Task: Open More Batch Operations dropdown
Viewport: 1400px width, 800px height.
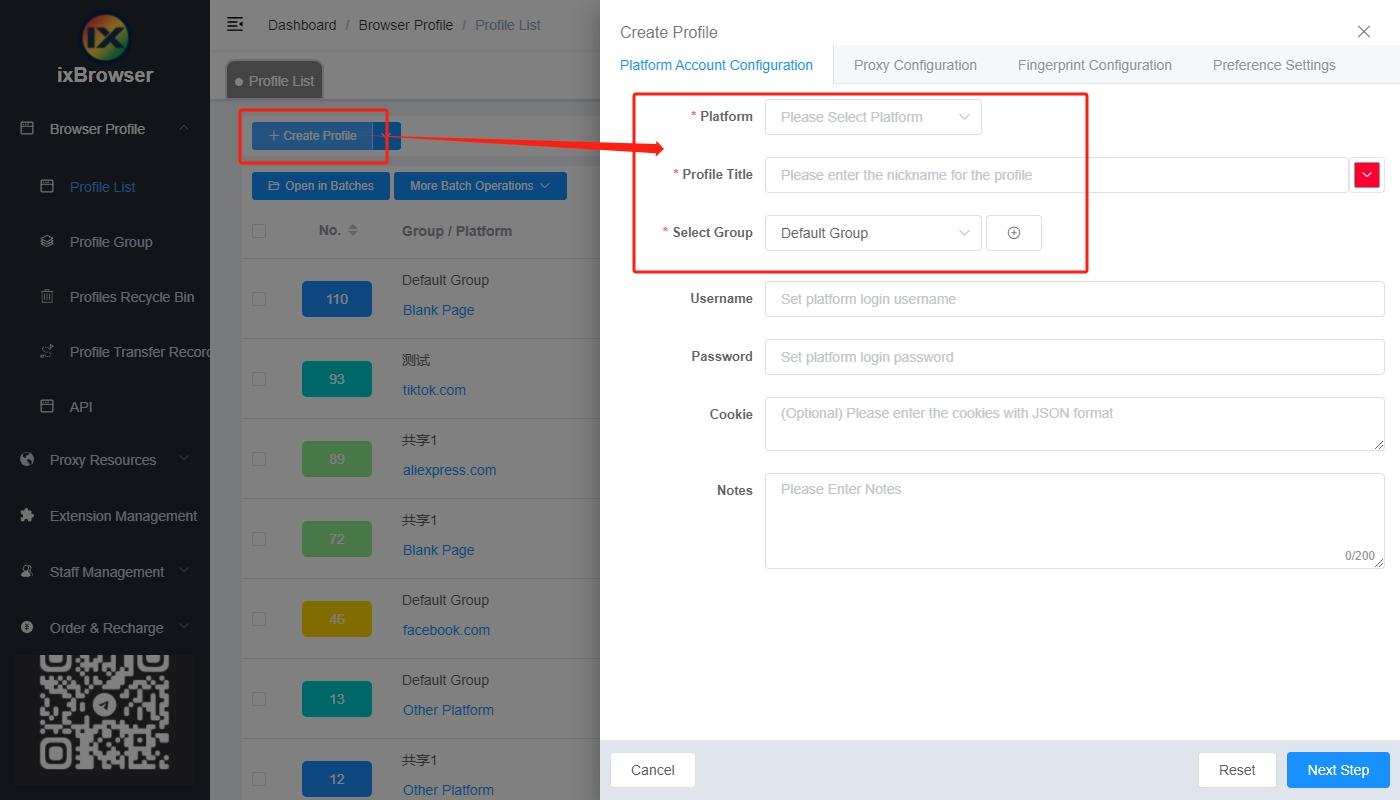Action: 480,186
